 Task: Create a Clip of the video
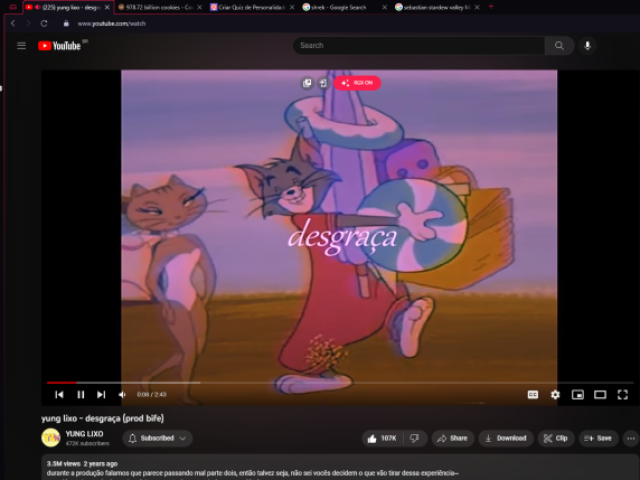pyautogui.click(x=556, y=438)
